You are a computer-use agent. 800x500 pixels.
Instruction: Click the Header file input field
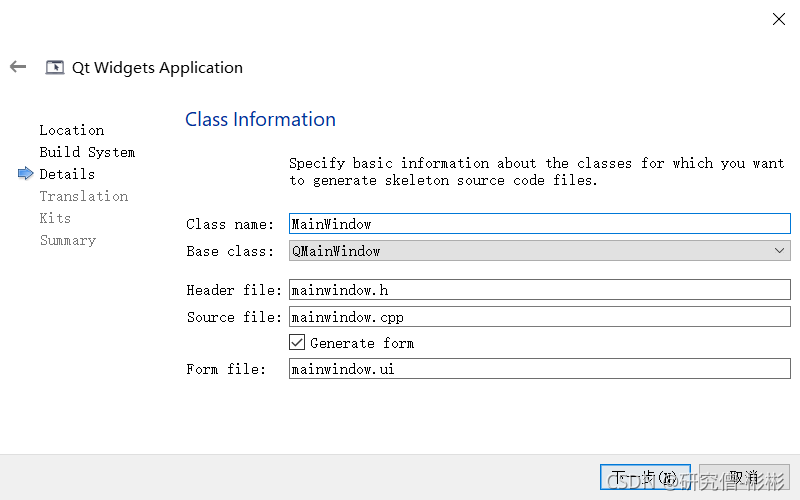[539, 290]
